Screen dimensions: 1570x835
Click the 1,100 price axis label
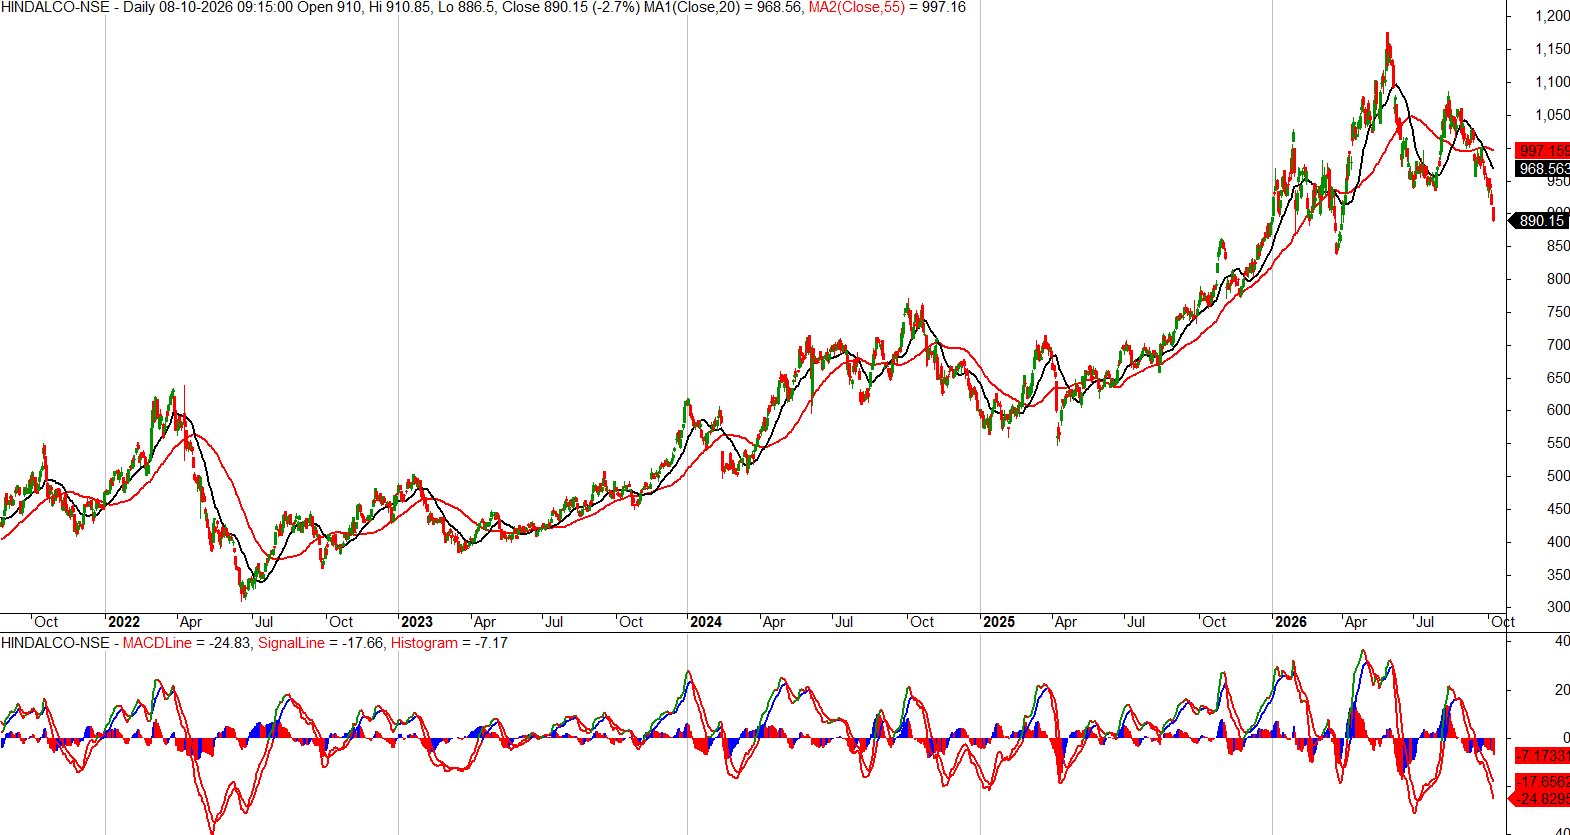1552,82
